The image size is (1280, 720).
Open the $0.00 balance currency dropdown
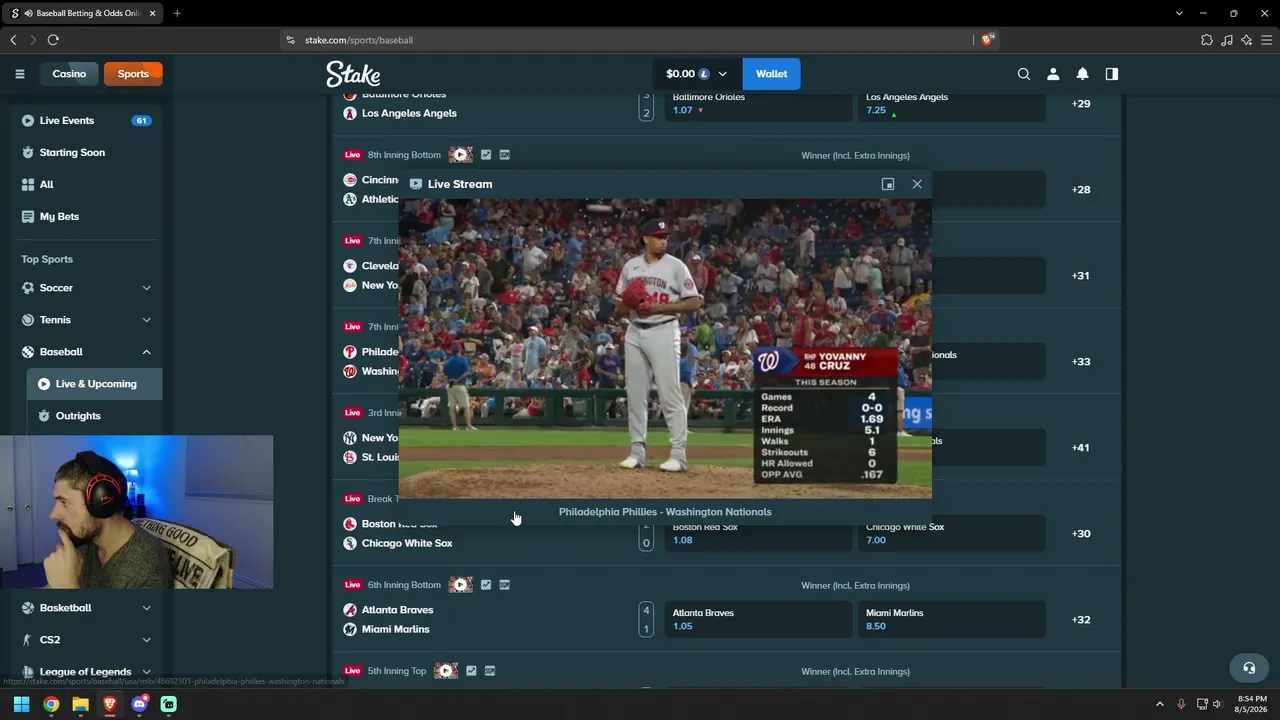(x=697, y=74)
